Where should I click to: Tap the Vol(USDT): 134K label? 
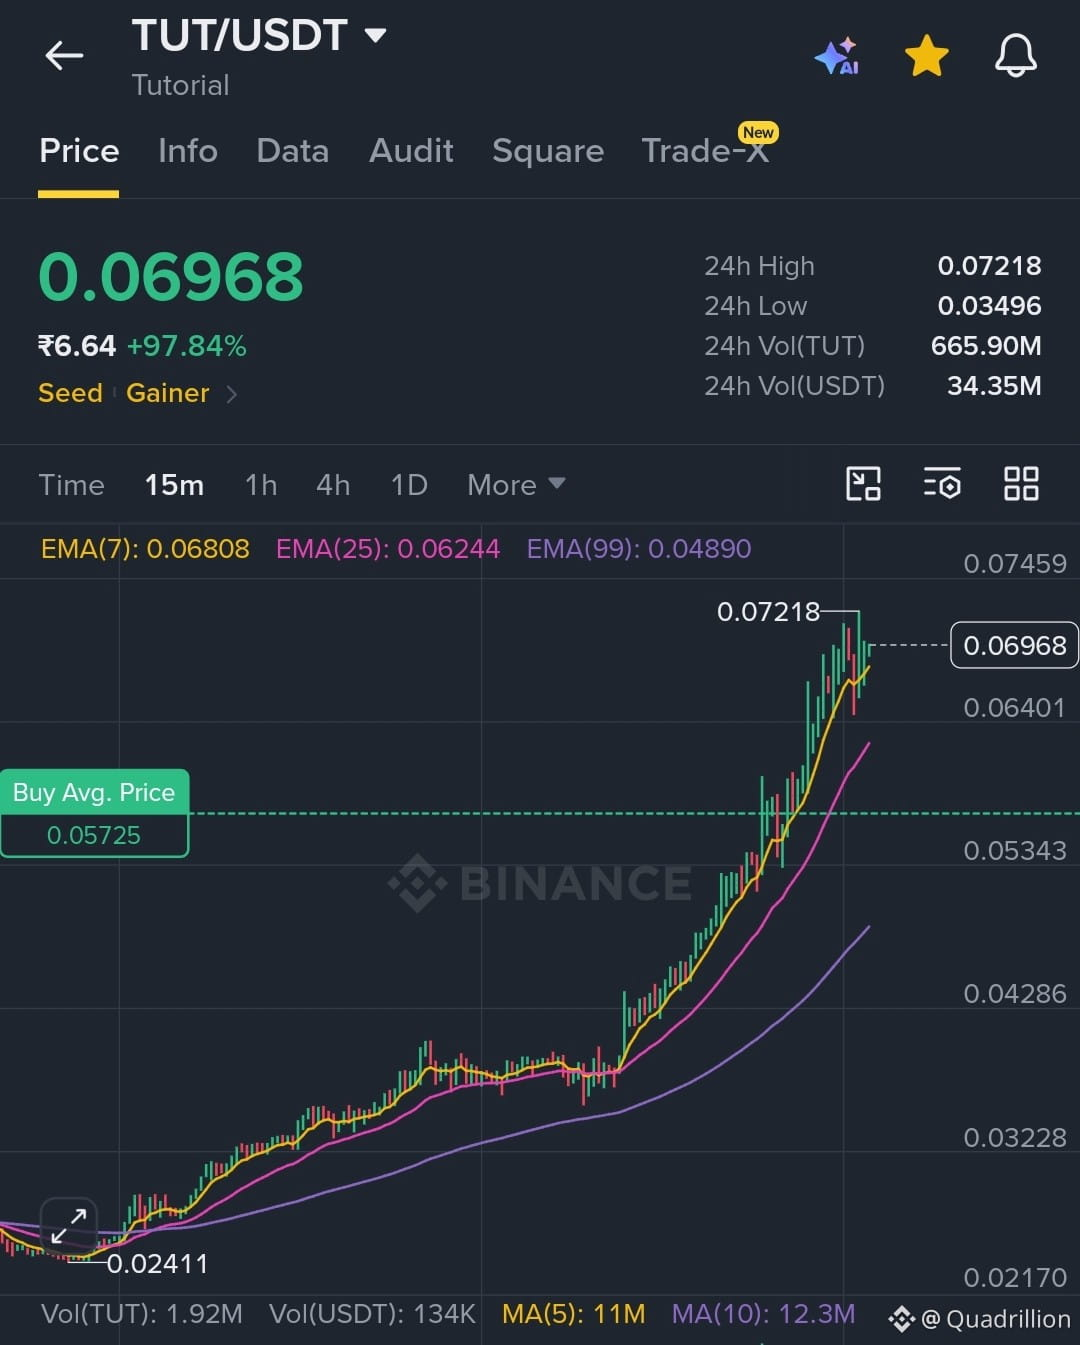[x=372, y=1314]
